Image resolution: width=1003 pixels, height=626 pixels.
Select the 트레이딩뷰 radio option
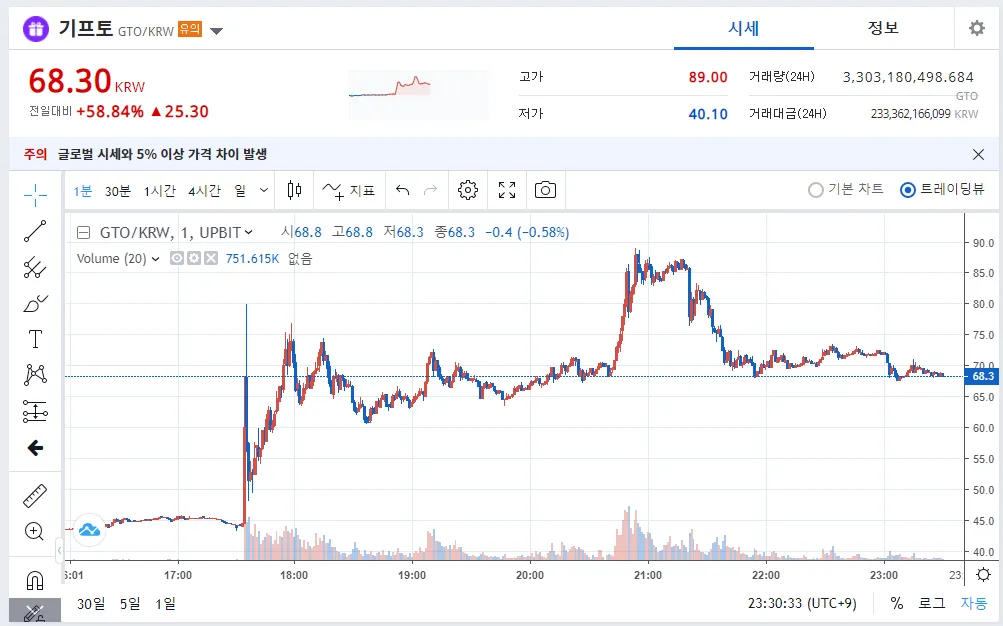pos(942,189)
